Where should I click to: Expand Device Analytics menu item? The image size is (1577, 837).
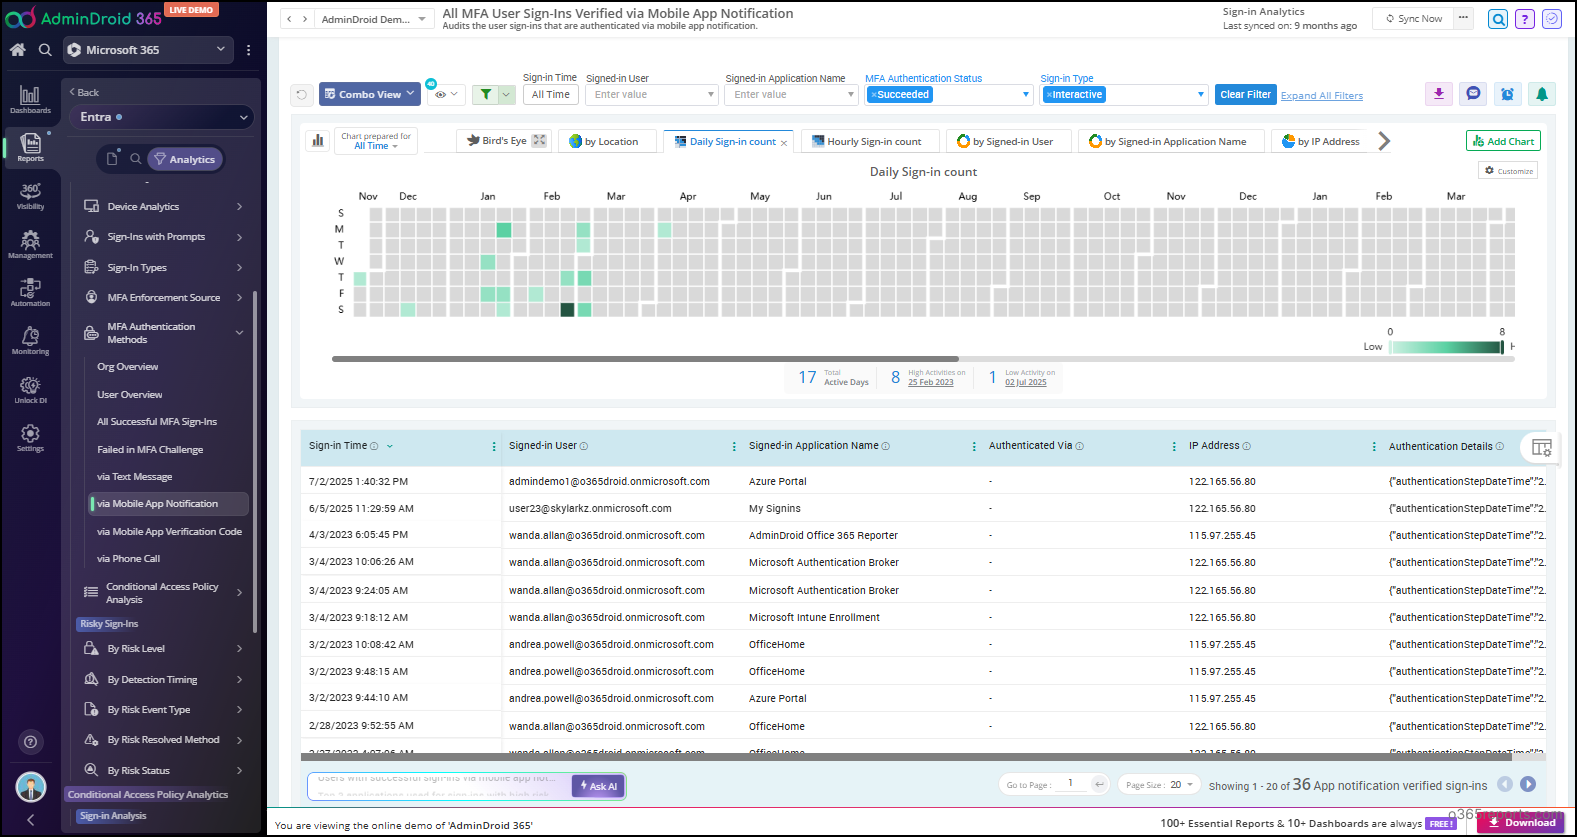[164, 207]
